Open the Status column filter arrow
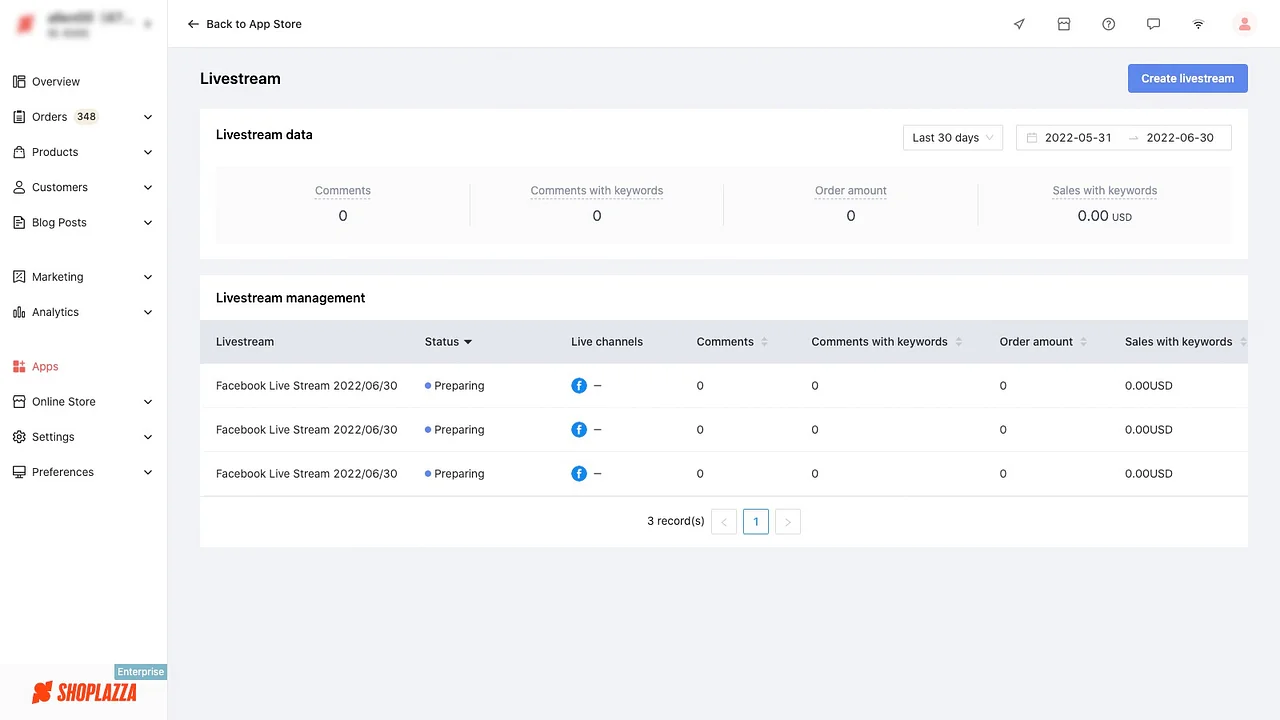The width and height of the screenshot is (1280, 720). coord(468,342)
